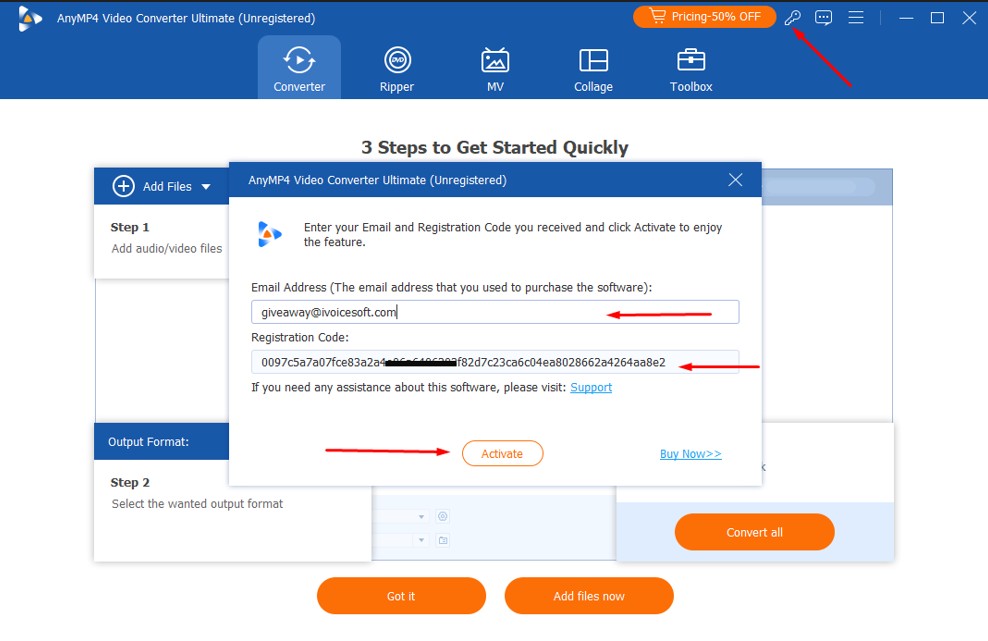Switch to the Ripper tool

tap(396, 67)
